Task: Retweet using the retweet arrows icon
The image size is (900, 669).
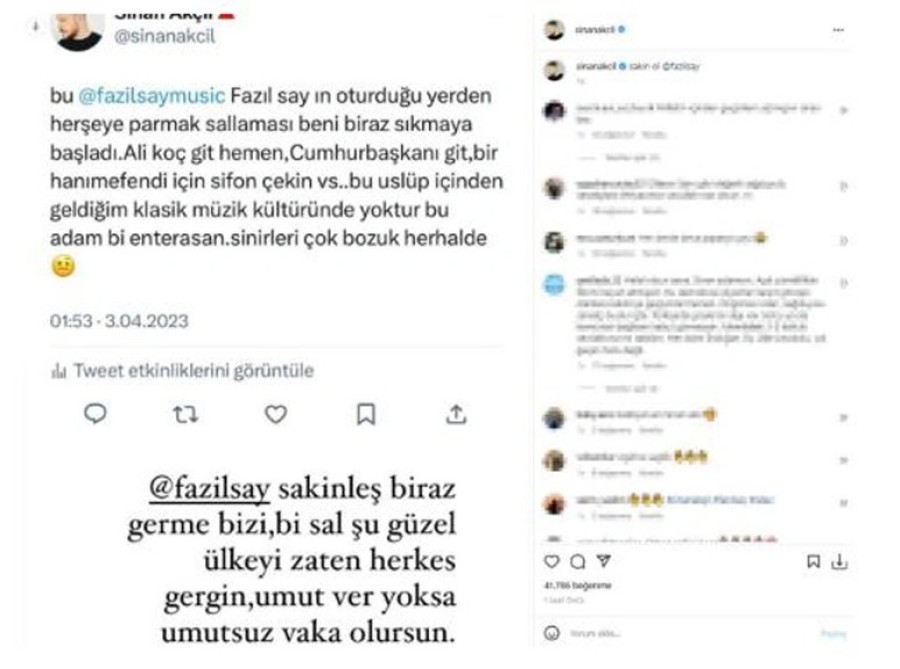Action: tap(185, 414)
